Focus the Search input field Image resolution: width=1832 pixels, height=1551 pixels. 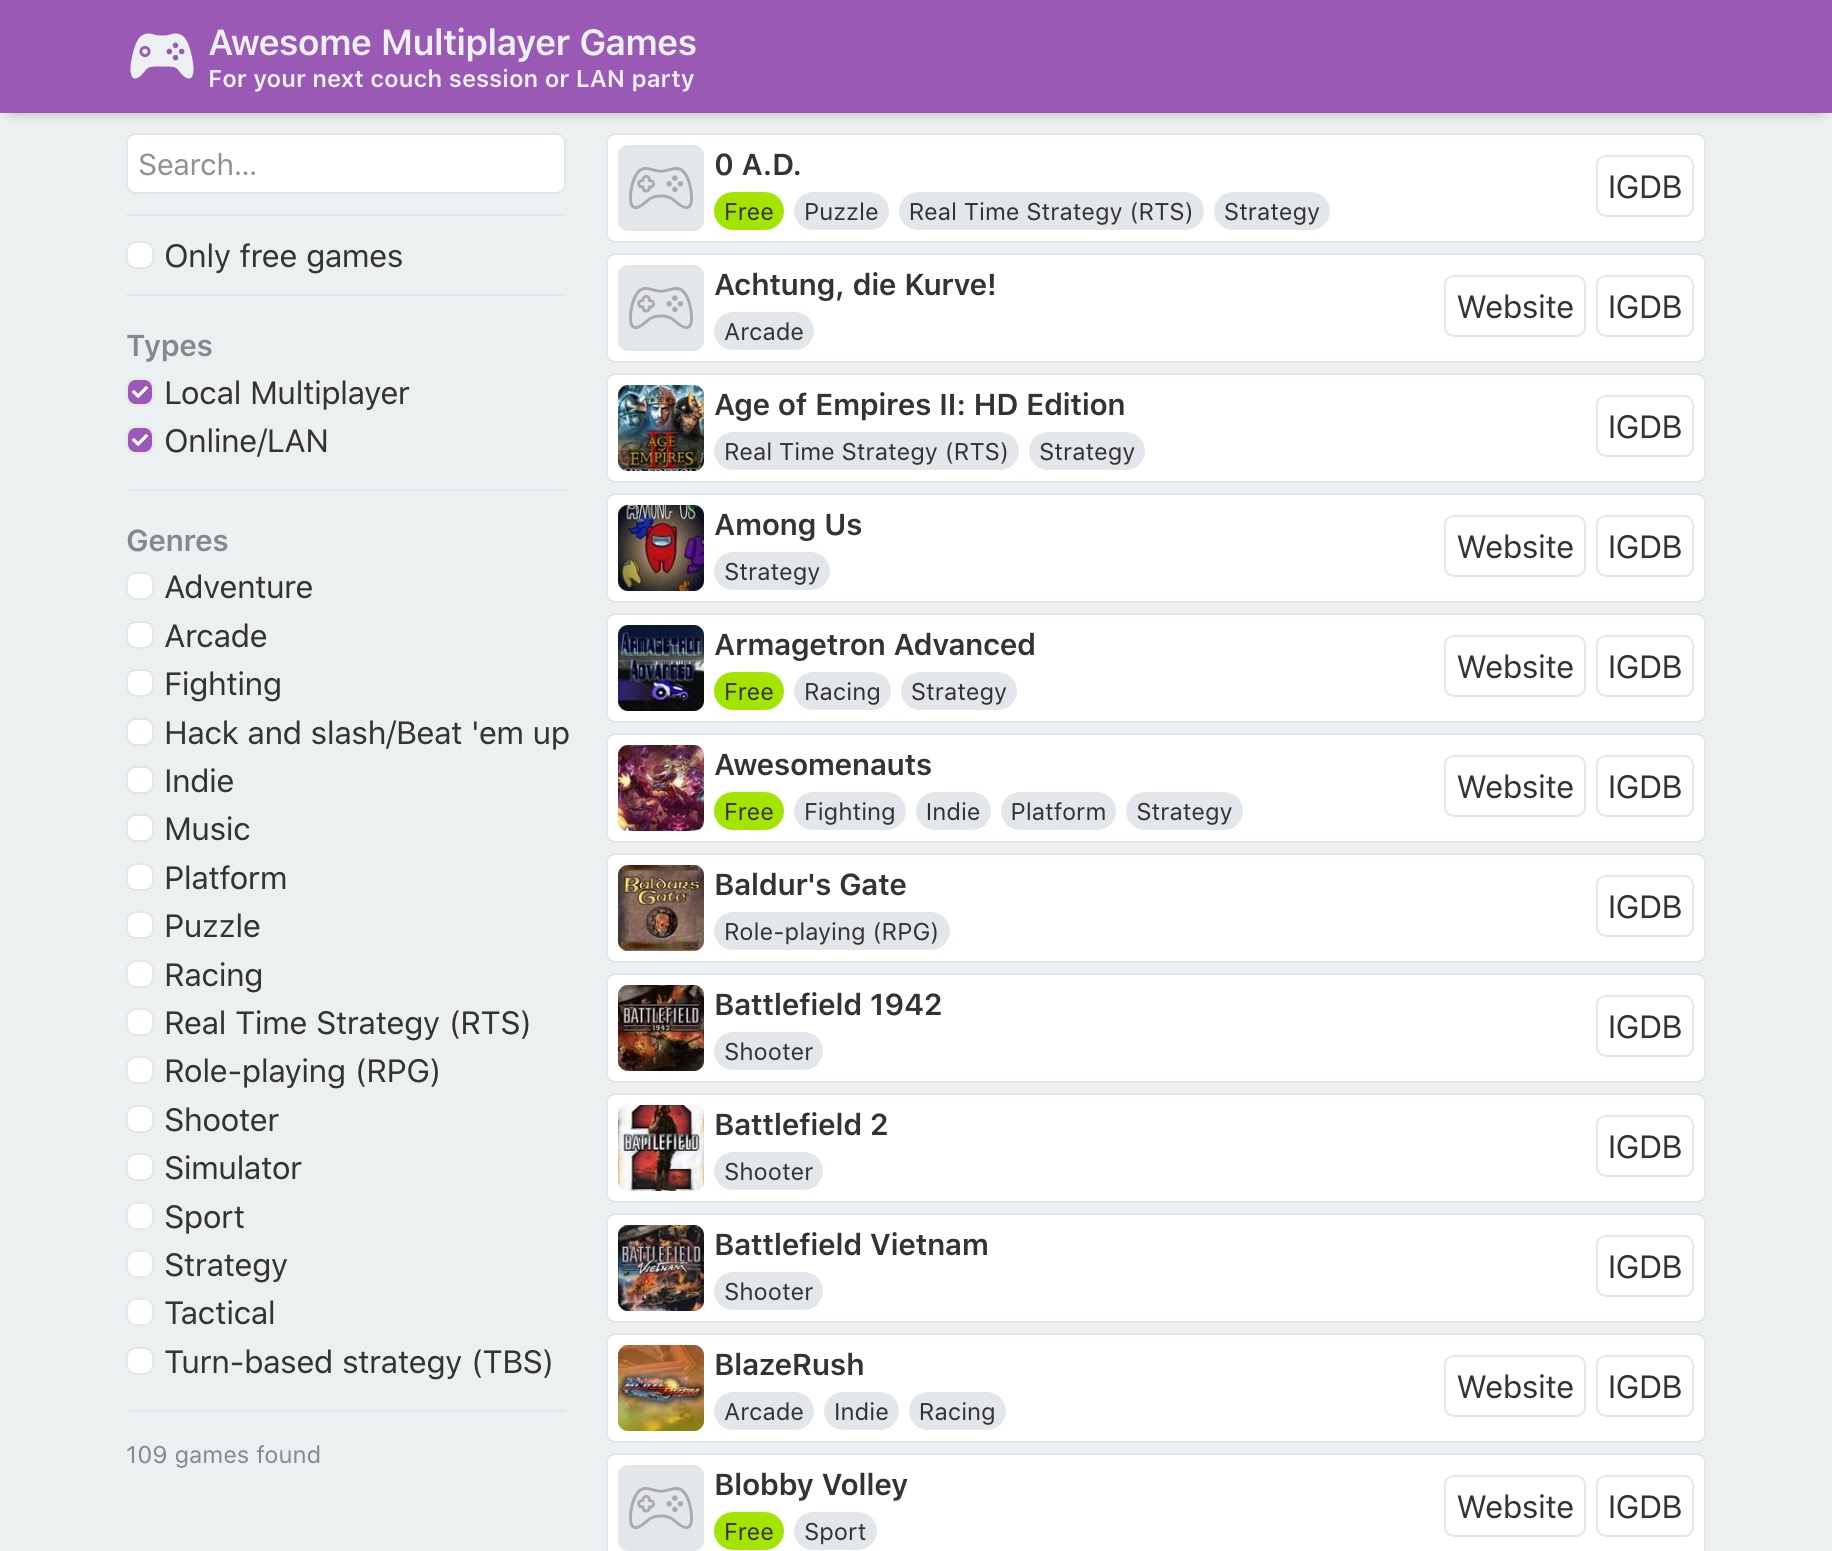(x=346, y=164)
